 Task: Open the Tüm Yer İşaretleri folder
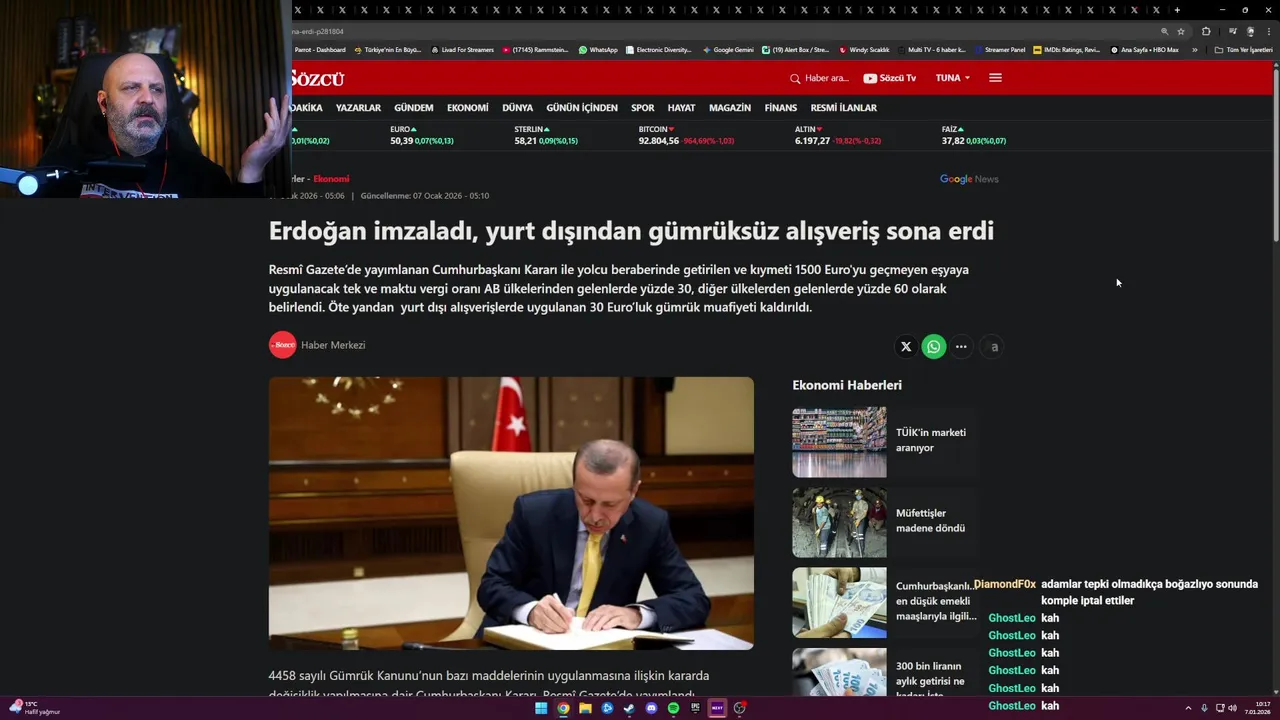(x=1243, y=49)
